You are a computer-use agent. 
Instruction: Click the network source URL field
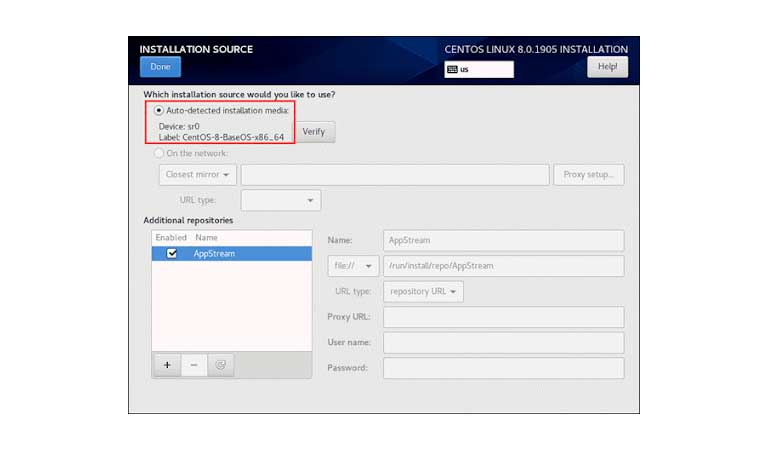click(x=395, y=175)
